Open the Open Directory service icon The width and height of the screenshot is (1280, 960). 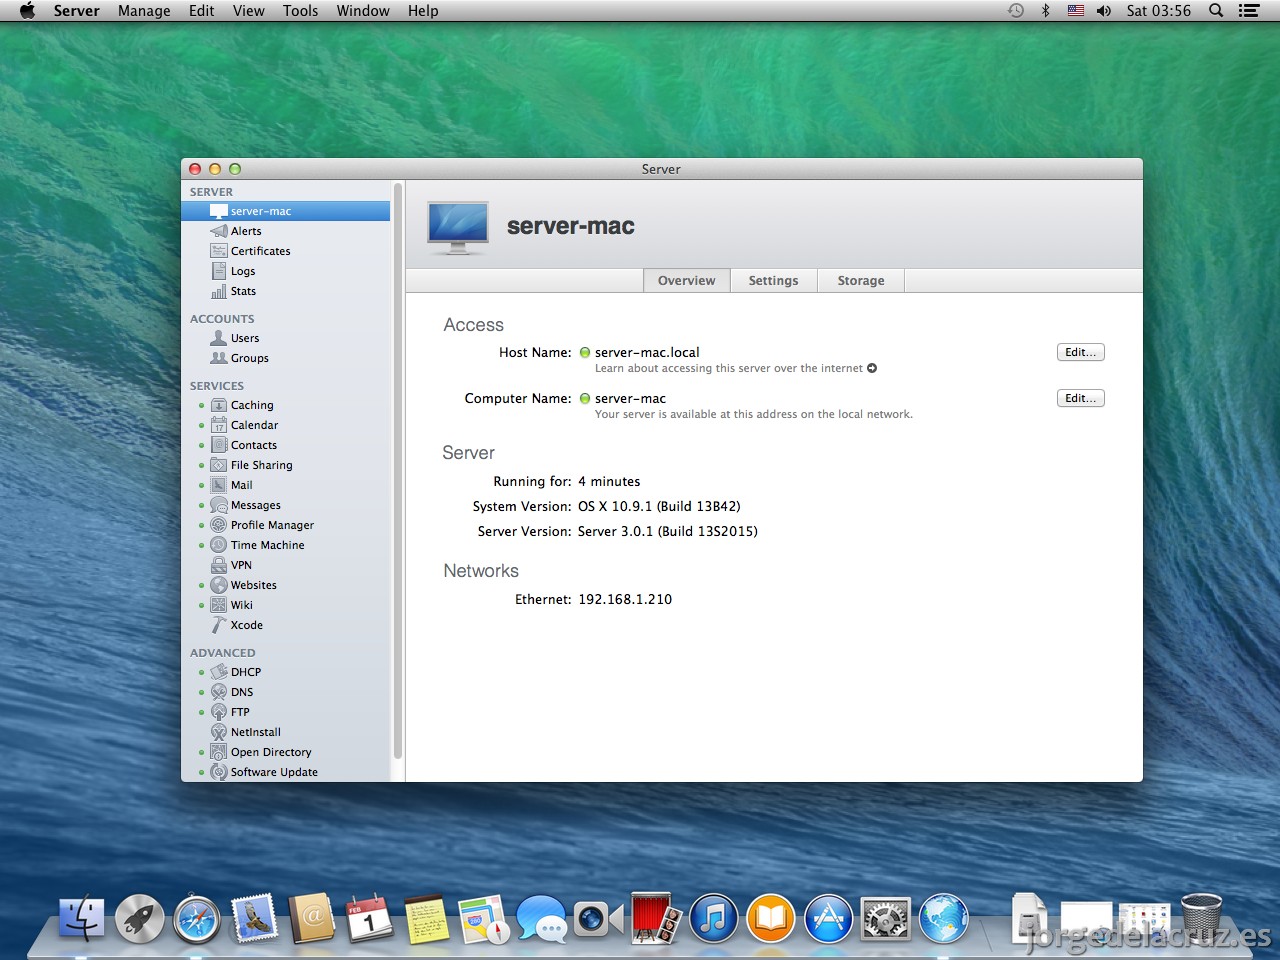(x=219, y=752)
